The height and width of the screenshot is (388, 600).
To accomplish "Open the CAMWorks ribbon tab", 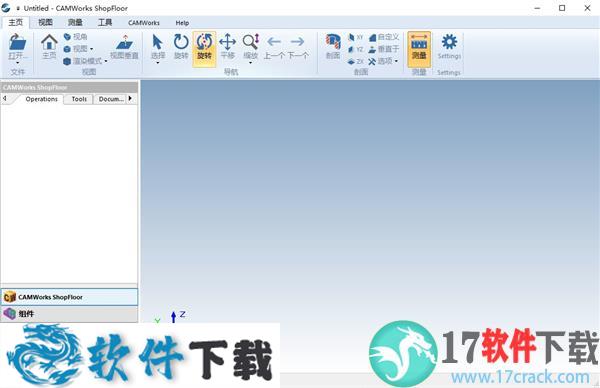I will tap(144, 23).
